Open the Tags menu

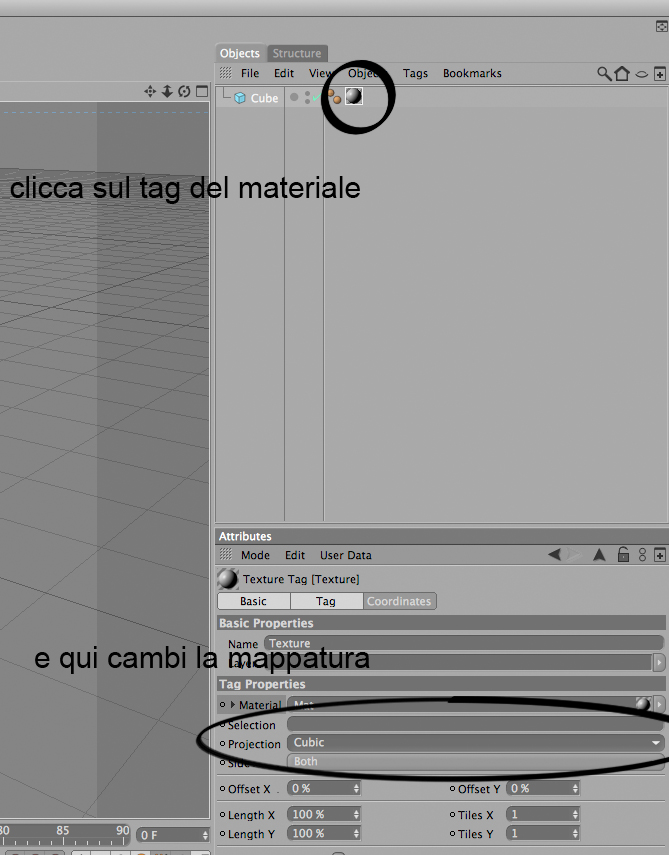[415, 73]
